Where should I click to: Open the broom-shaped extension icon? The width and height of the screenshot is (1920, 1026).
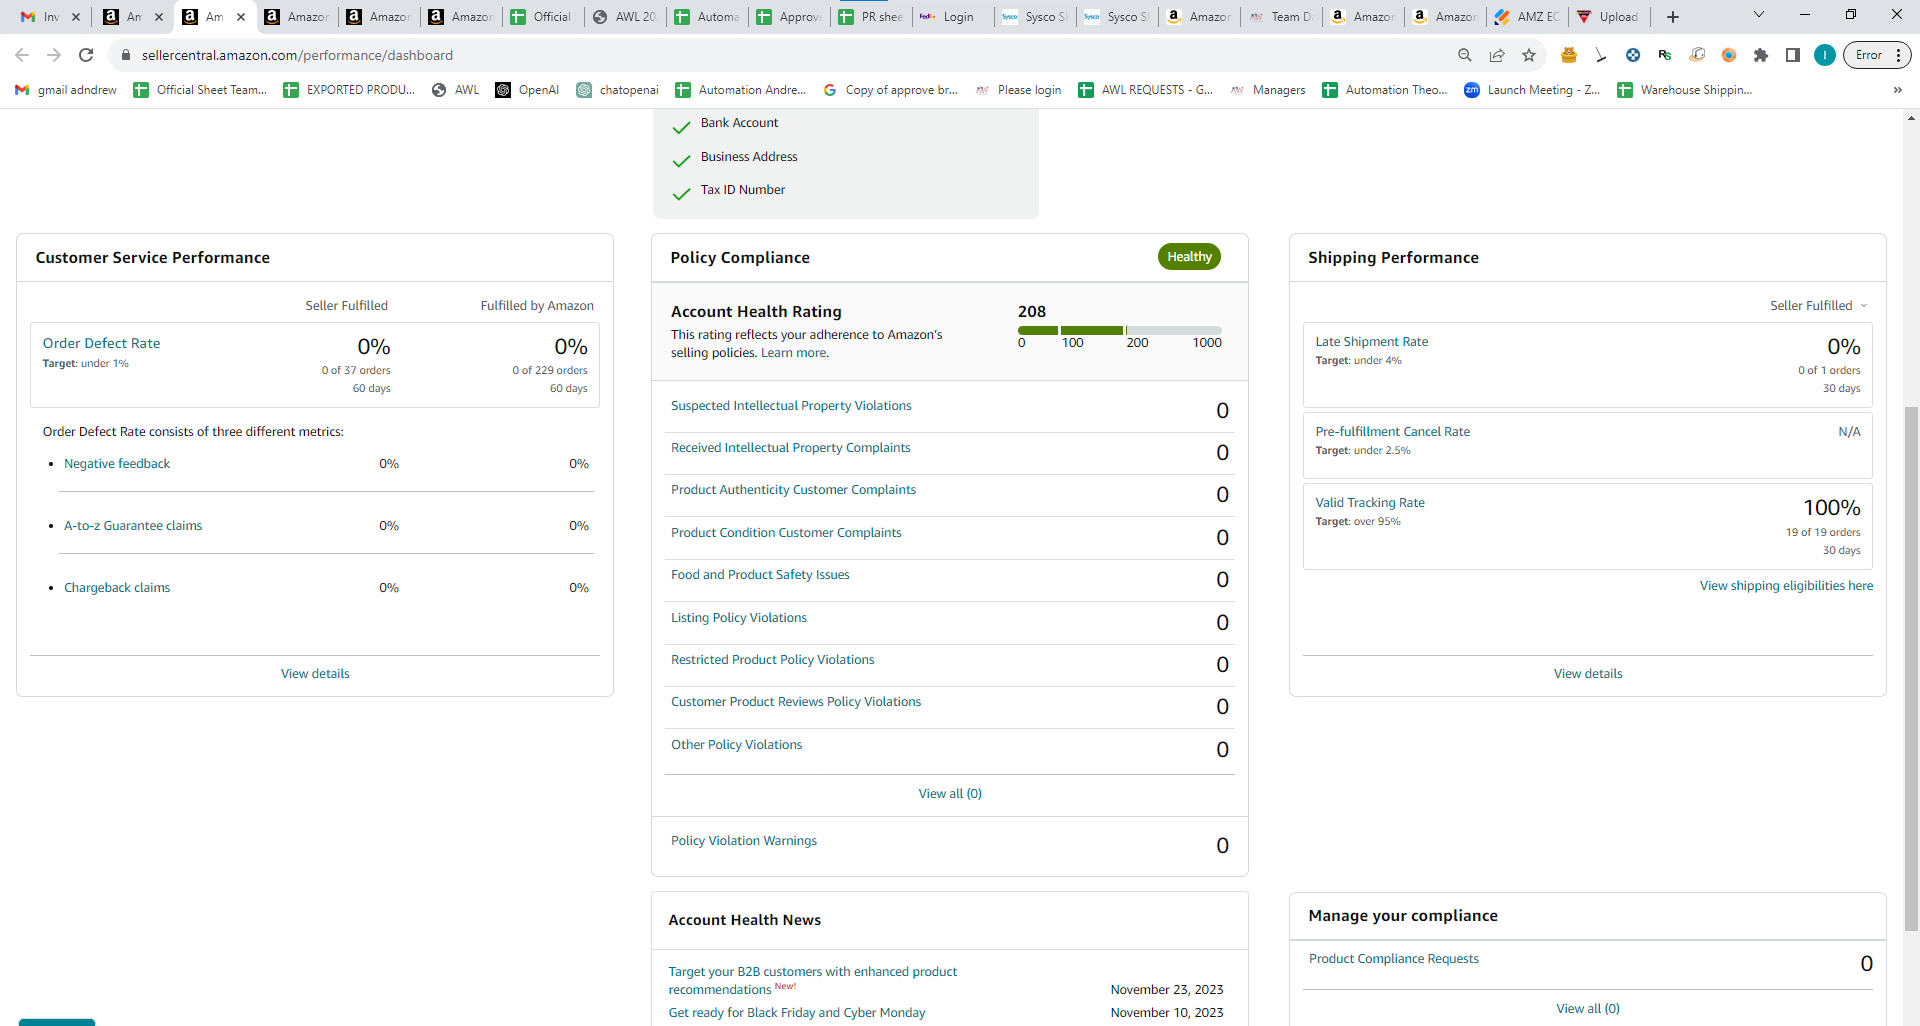pyautogui.click(x=1601, y=55)
